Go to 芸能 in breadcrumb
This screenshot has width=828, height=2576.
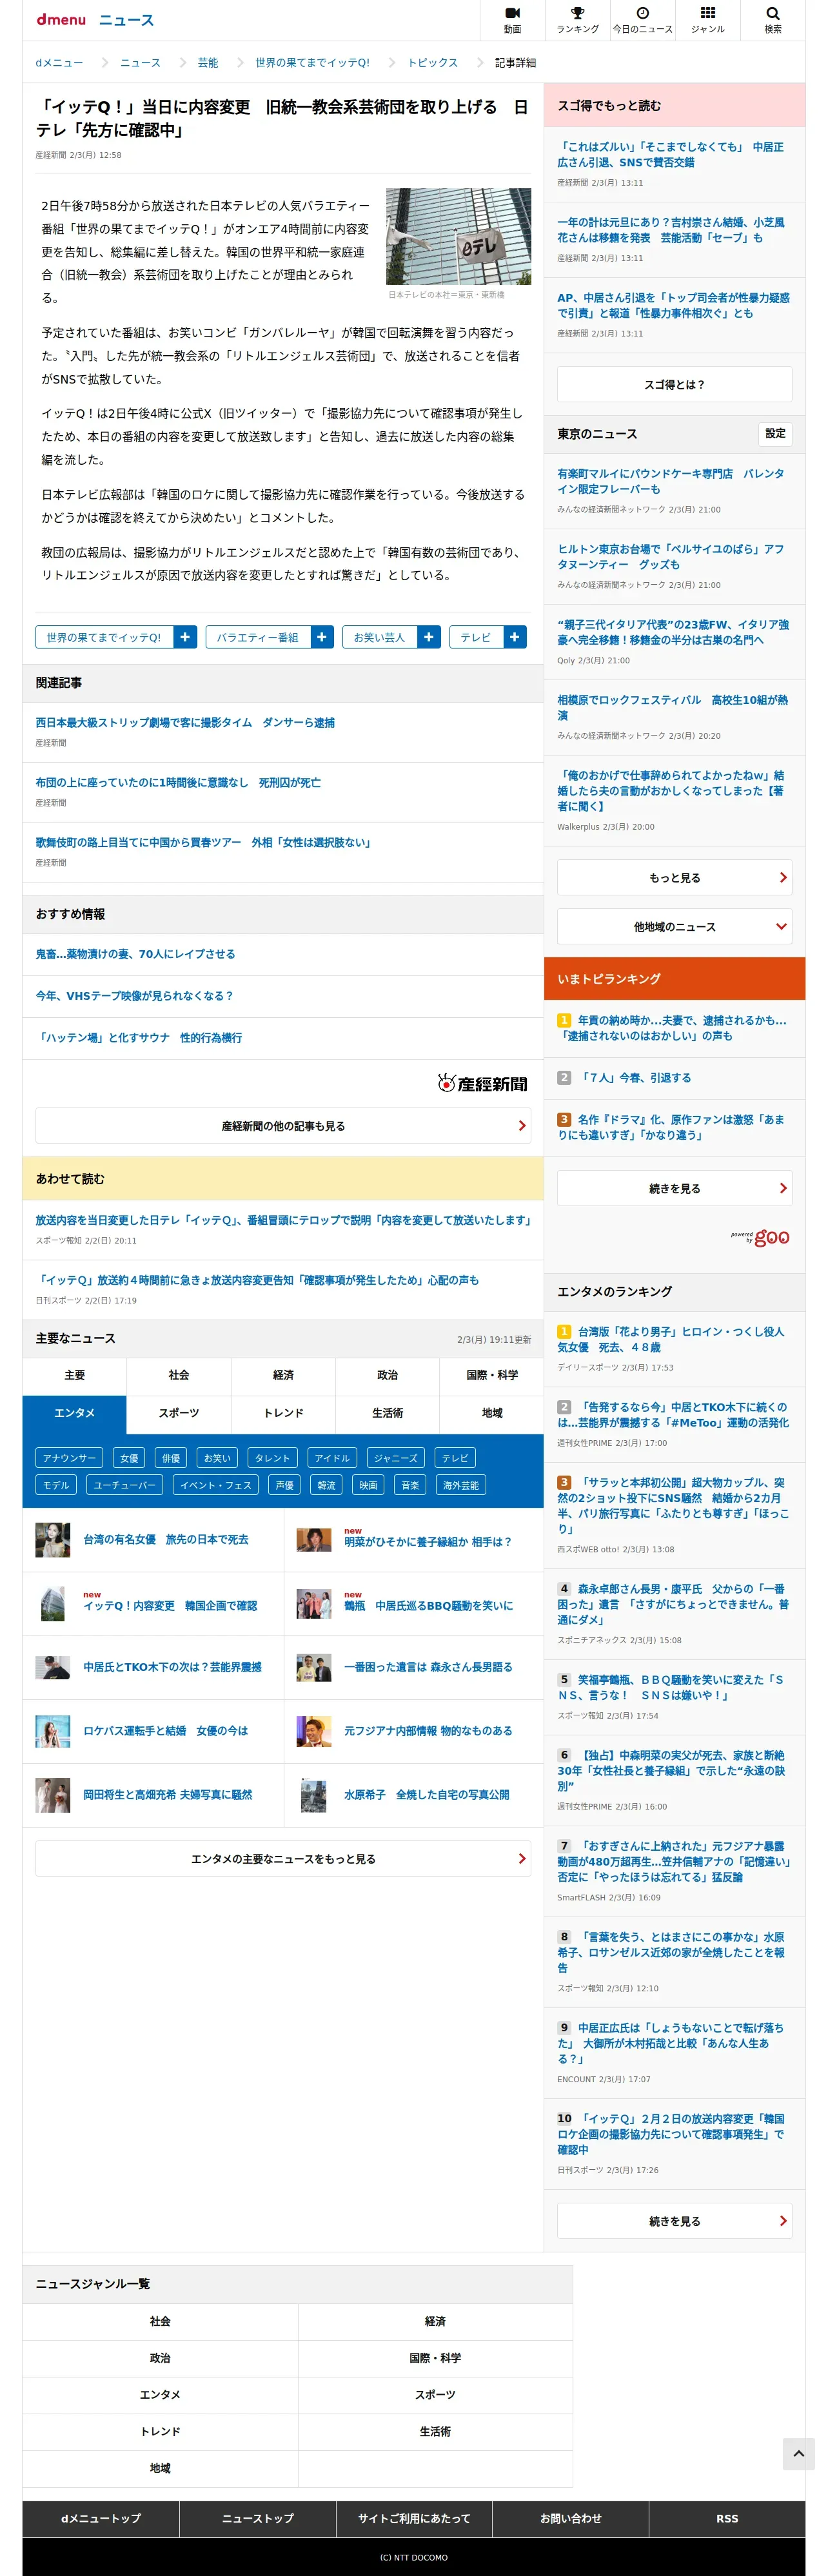point(208,63)
